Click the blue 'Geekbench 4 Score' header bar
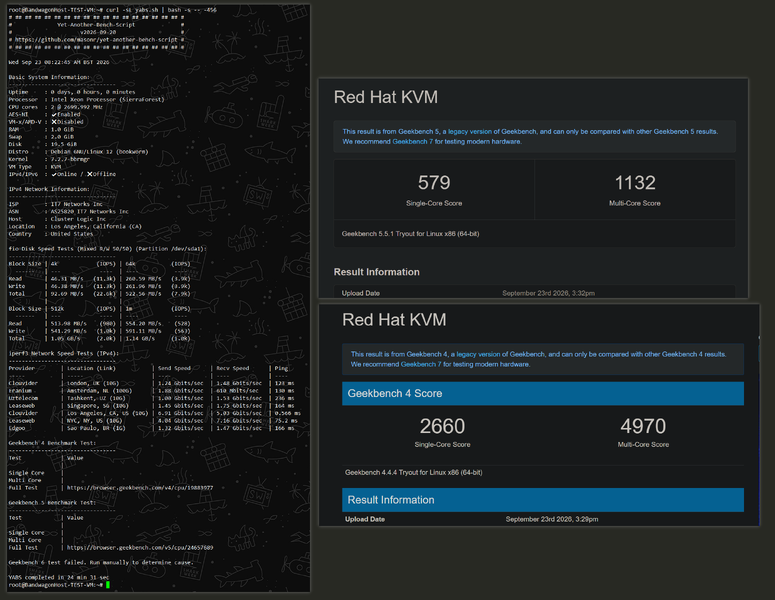The width and height of the screenshot is (775, 600). 543,393
